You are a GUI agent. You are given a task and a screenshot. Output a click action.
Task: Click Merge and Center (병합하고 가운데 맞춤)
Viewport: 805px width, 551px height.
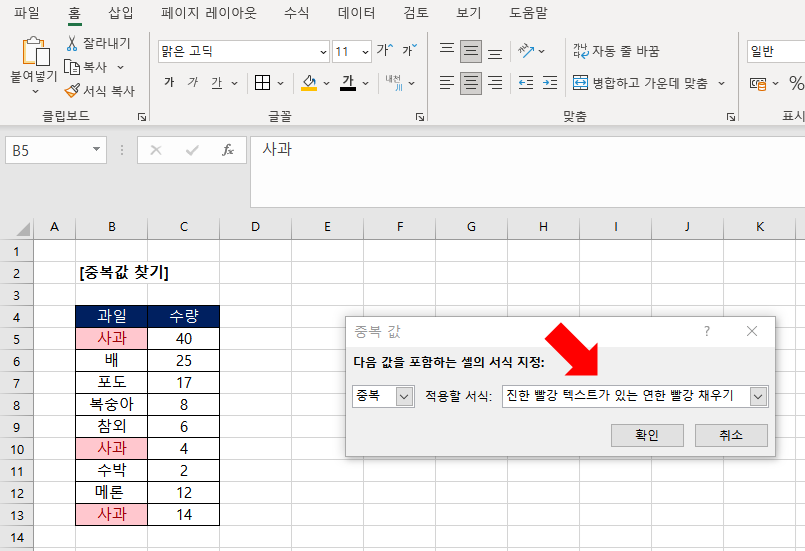tap(640, 83)
